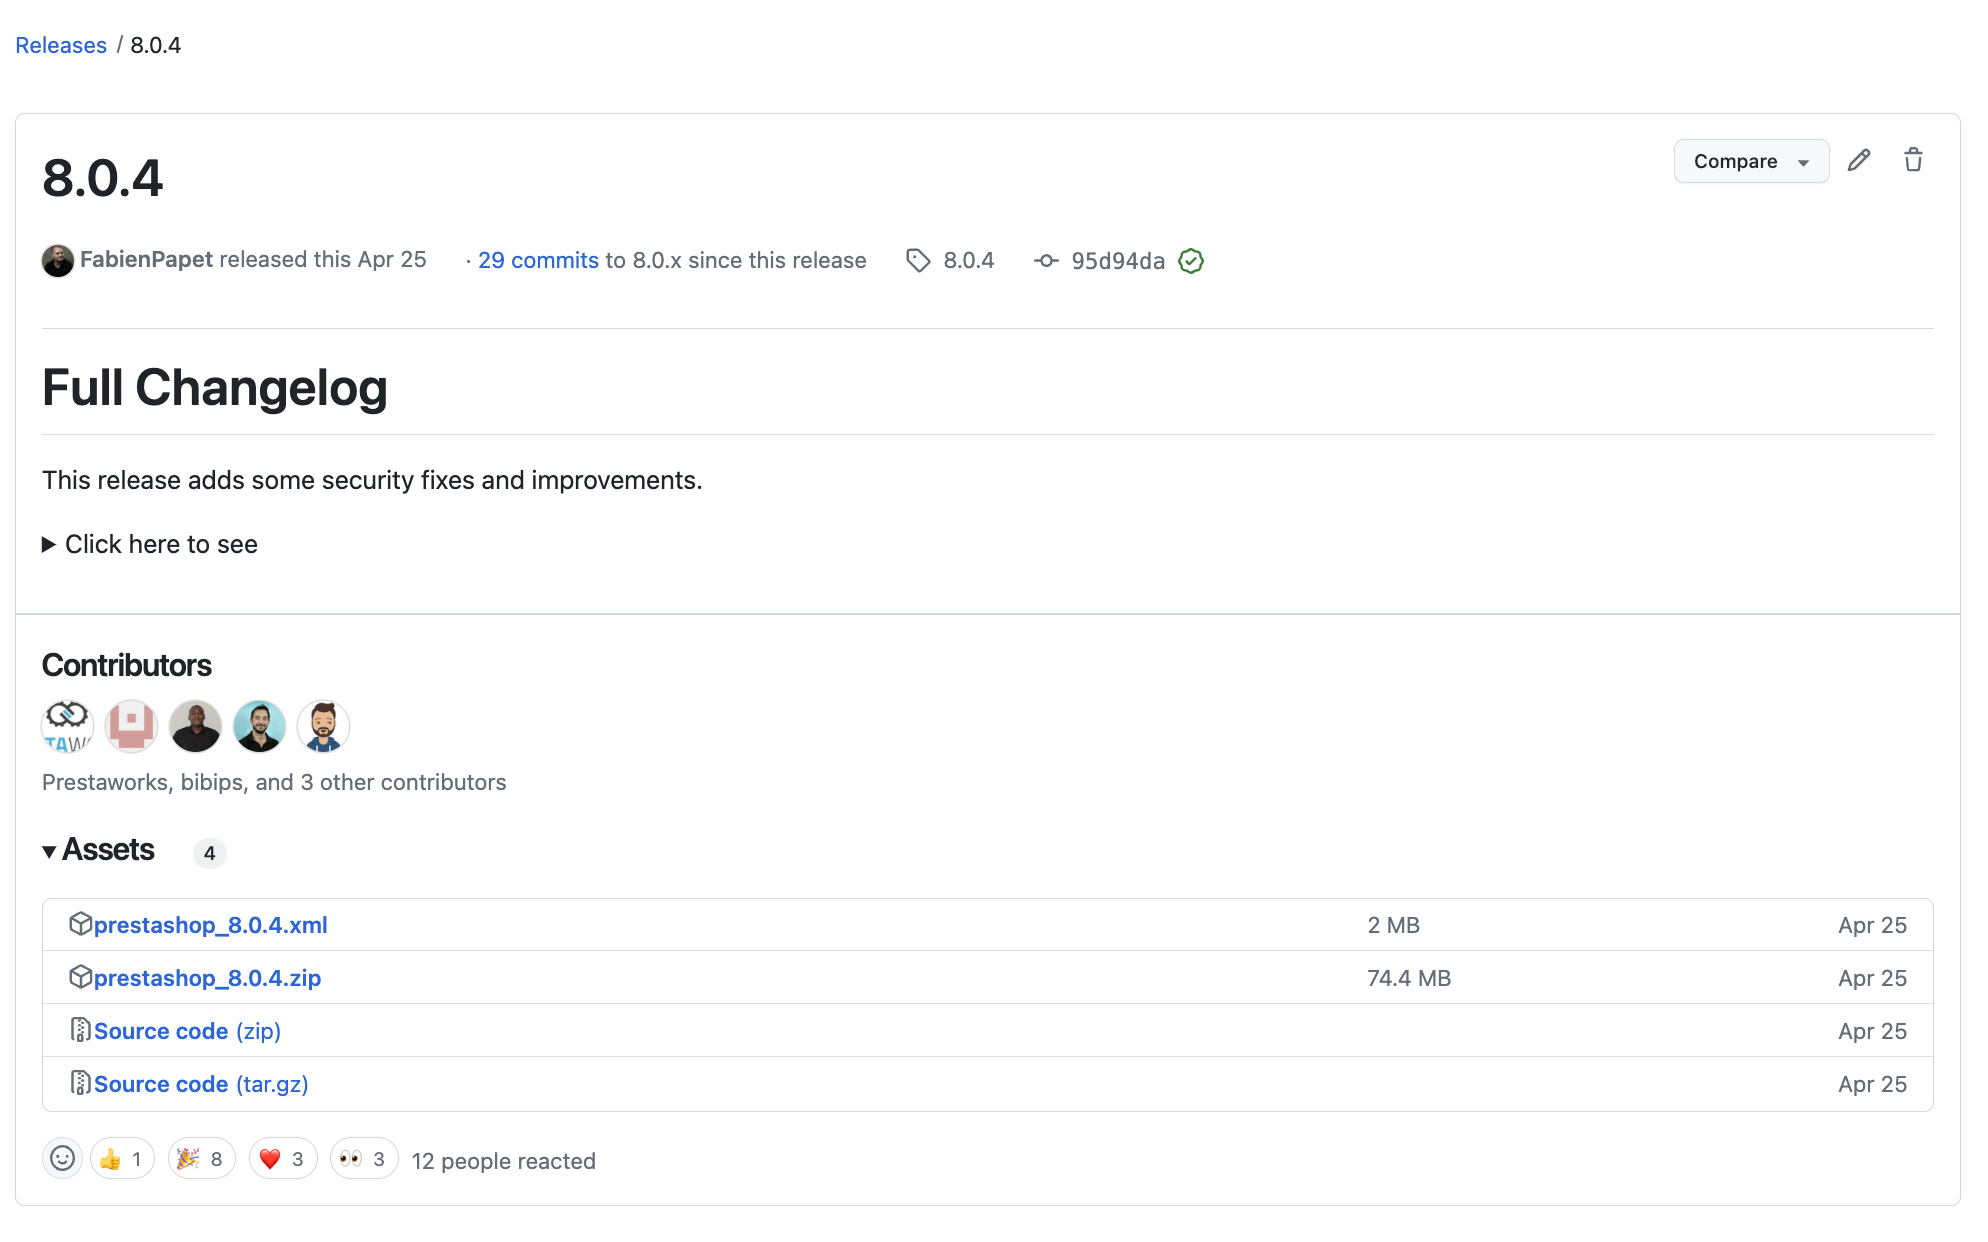Toggle the red heart reaction
The image size is (1988, 1242).
click(283, 1159)
